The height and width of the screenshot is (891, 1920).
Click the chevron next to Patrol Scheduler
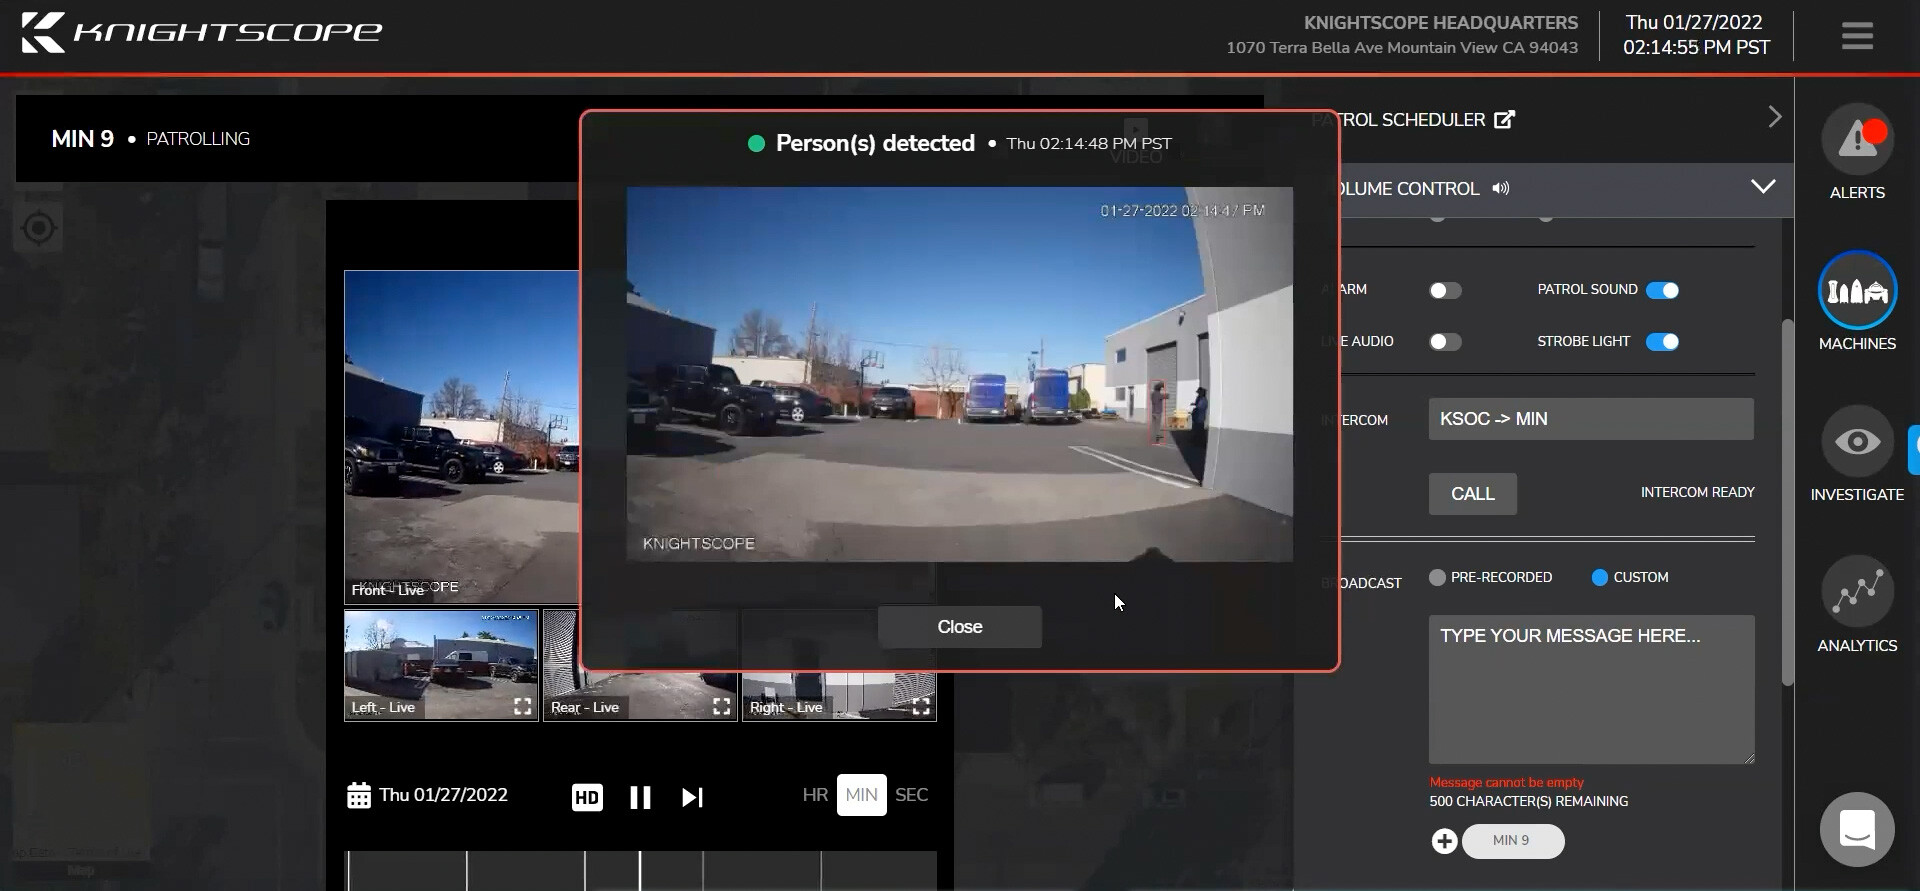pos(1774,117)
